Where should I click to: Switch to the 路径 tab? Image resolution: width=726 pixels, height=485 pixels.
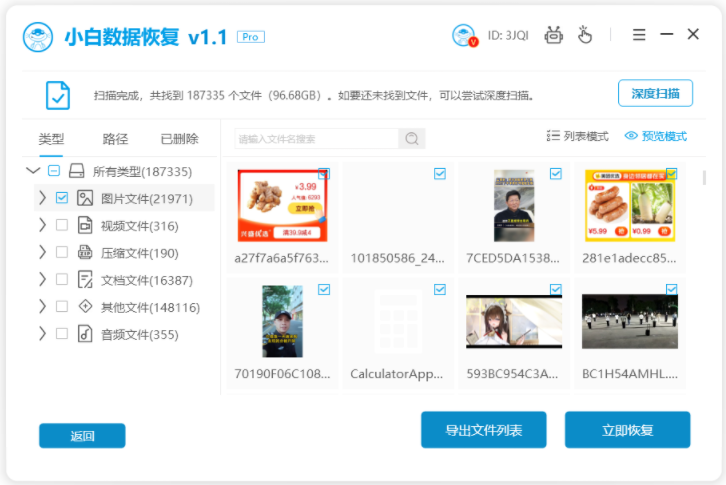[x=115, y=139]
